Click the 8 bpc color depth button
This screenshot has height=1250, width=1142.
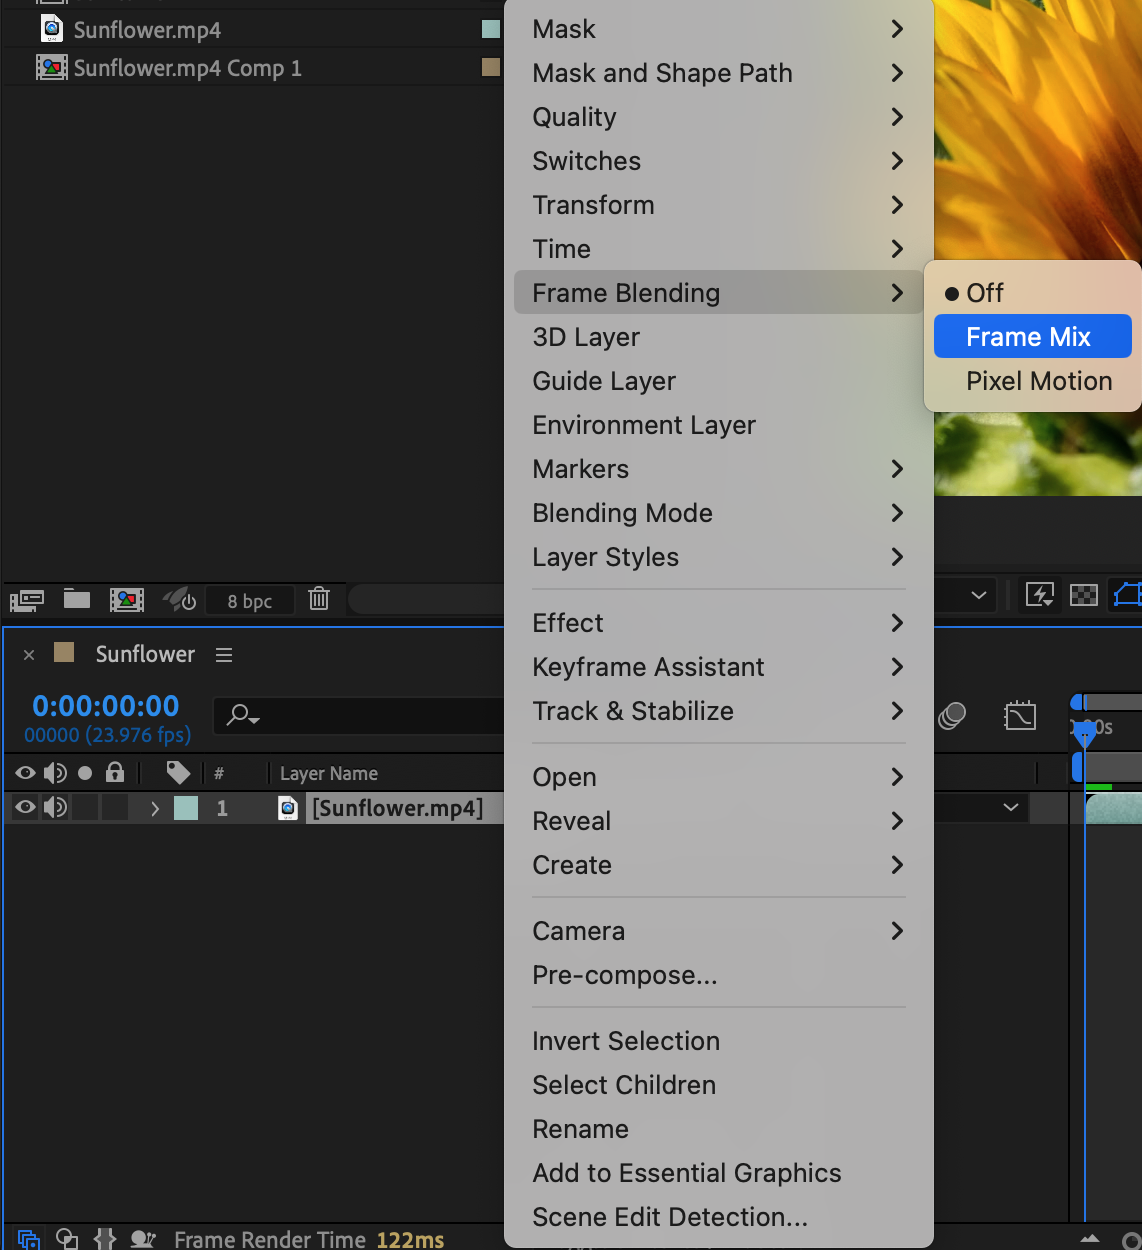point(249,601)
